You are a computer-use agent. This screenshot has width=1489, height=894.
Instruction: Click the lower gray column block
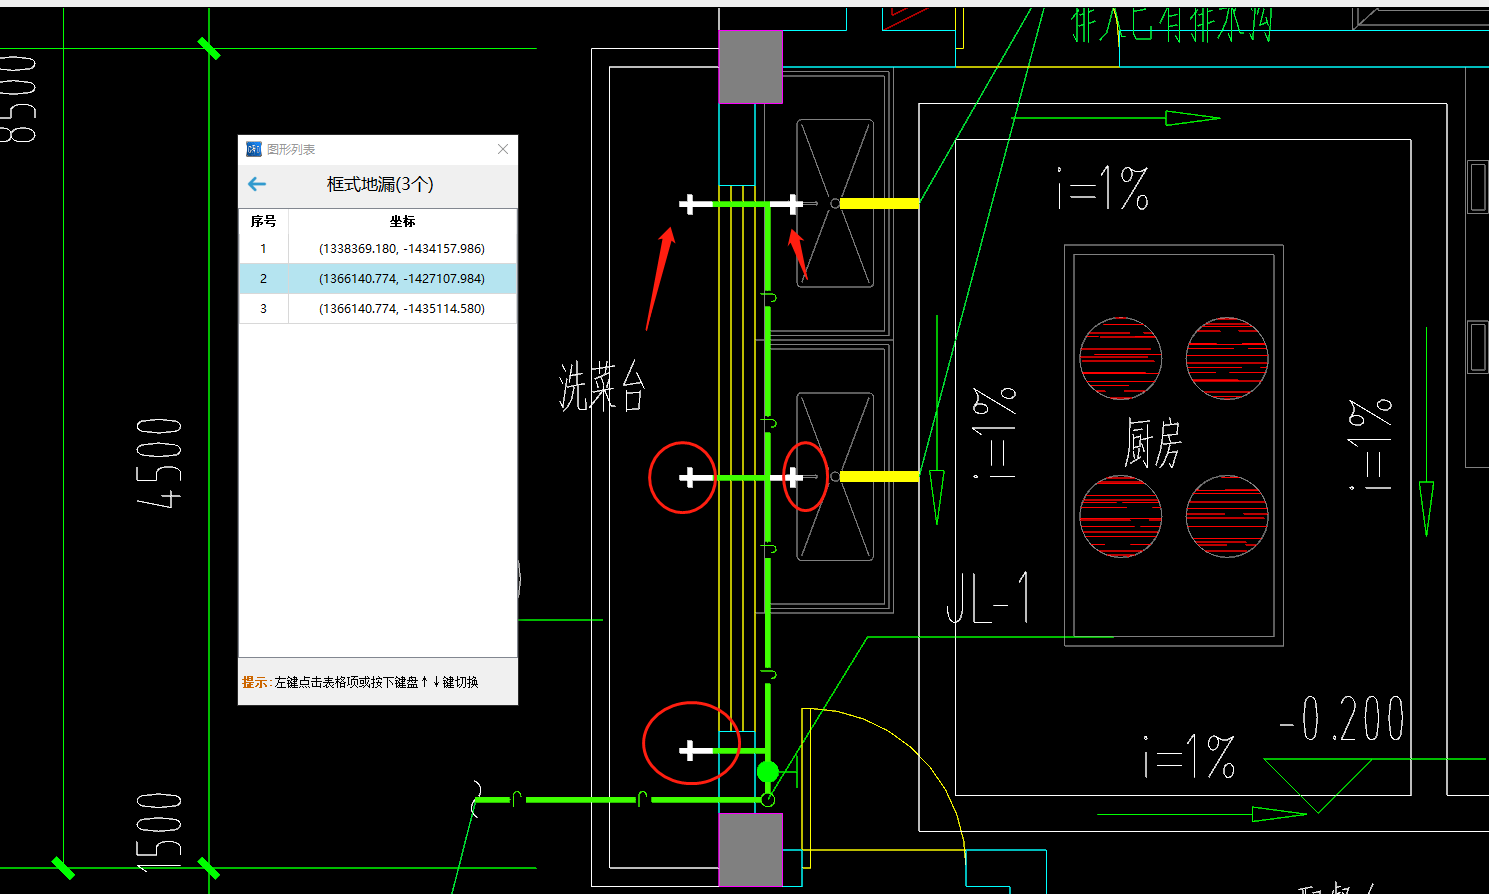click(750, 849)
